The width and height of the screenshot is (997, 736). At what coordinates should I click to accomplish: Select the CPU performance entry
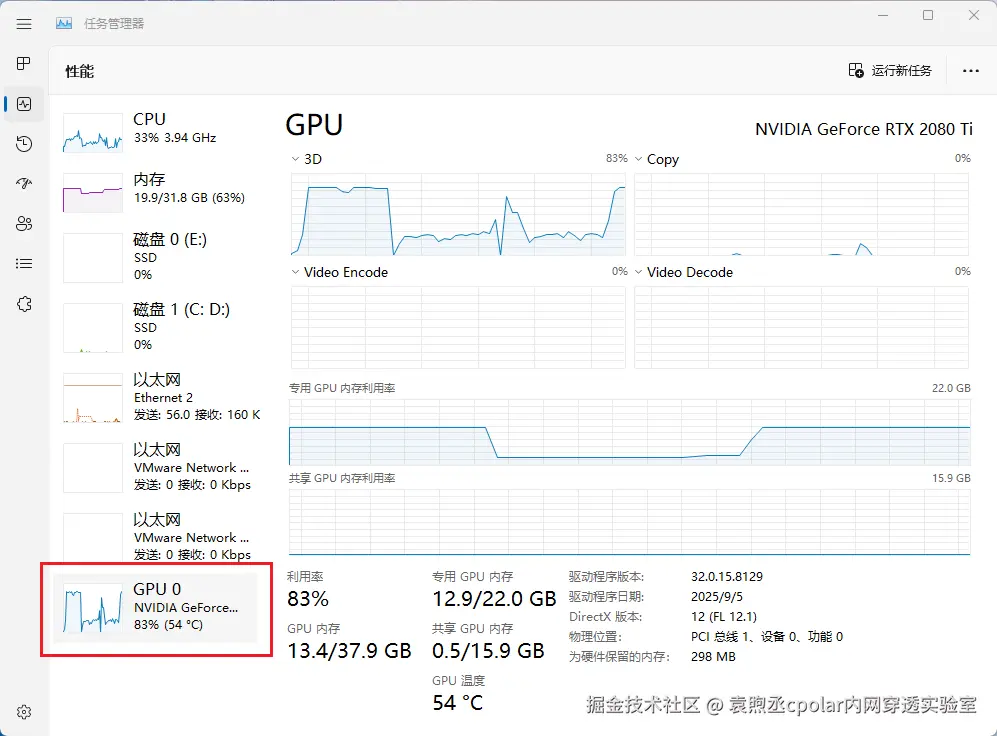[x=160, y=129]
